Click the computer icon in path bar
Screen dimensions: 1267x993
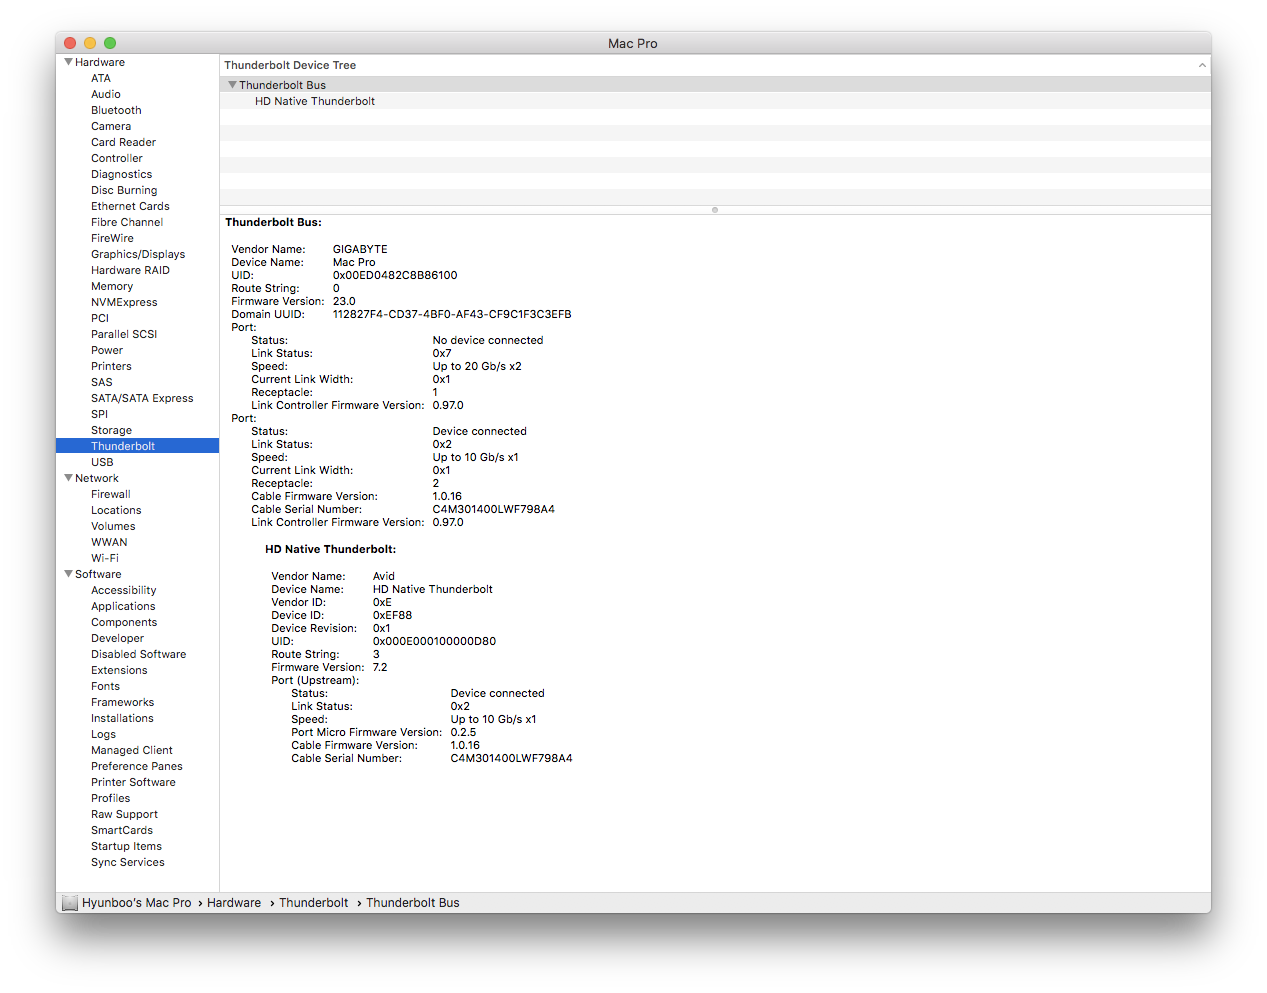tap(70, 903)
